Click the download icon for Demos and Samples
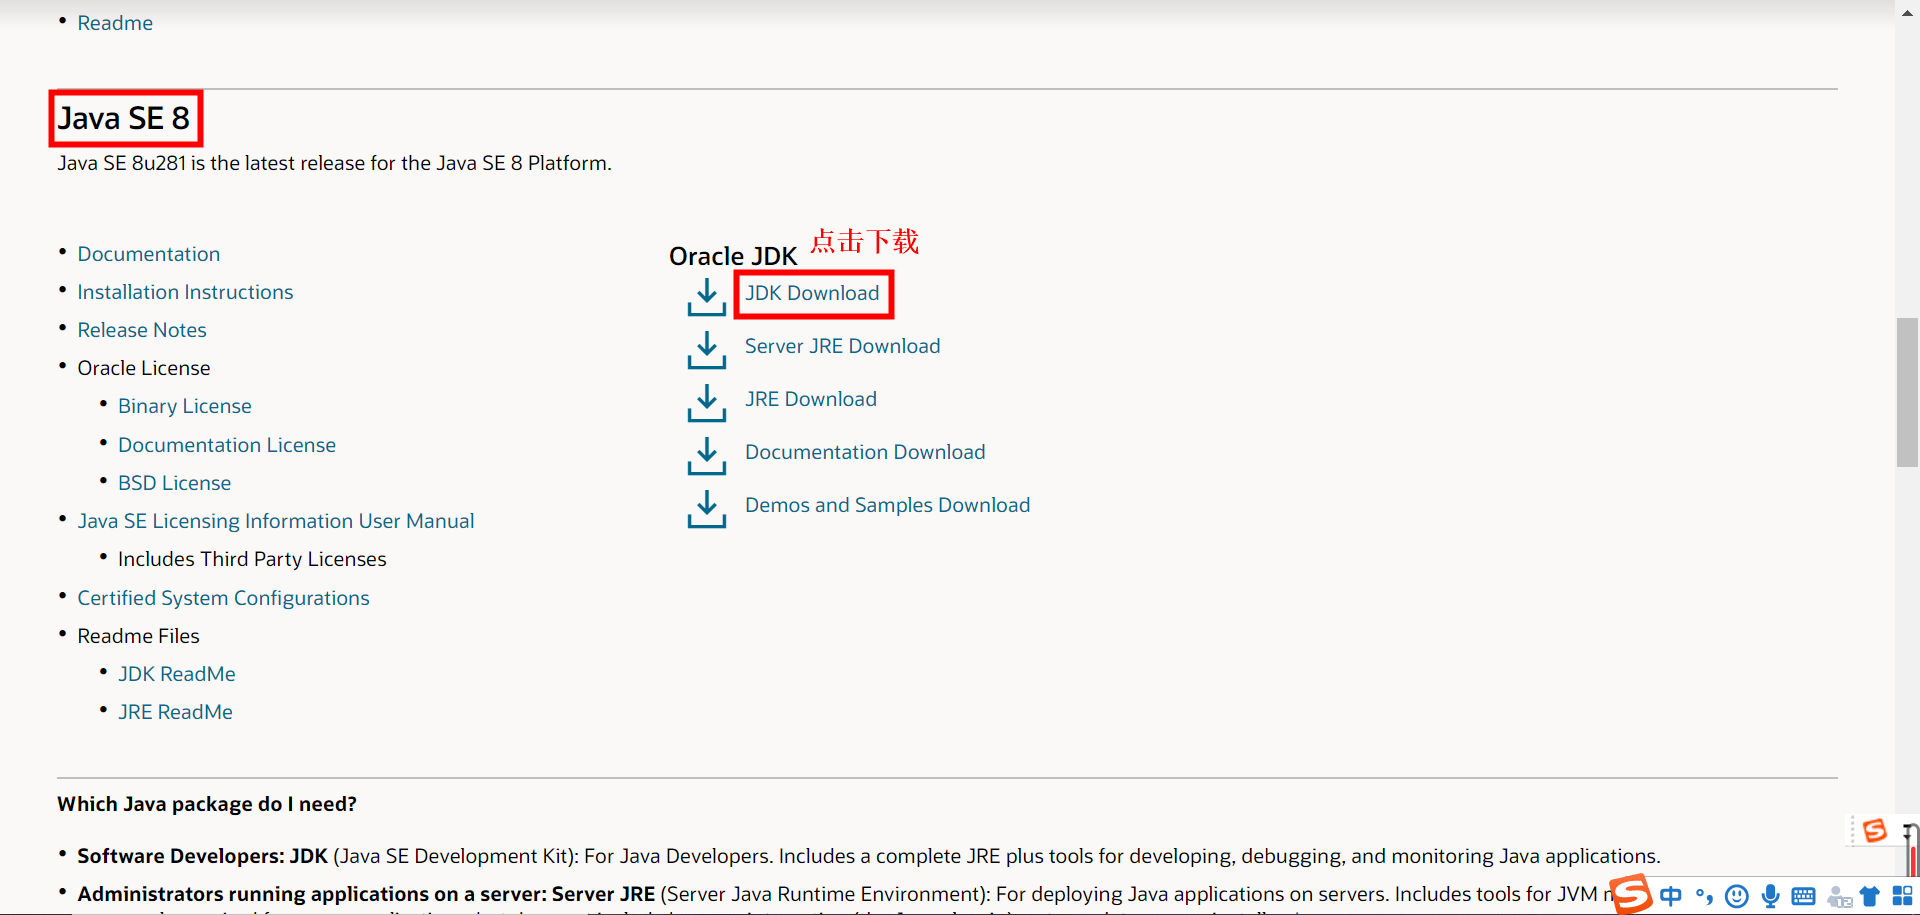The width and height of the screenshot is (1920, 915). (x=706, y=508)
